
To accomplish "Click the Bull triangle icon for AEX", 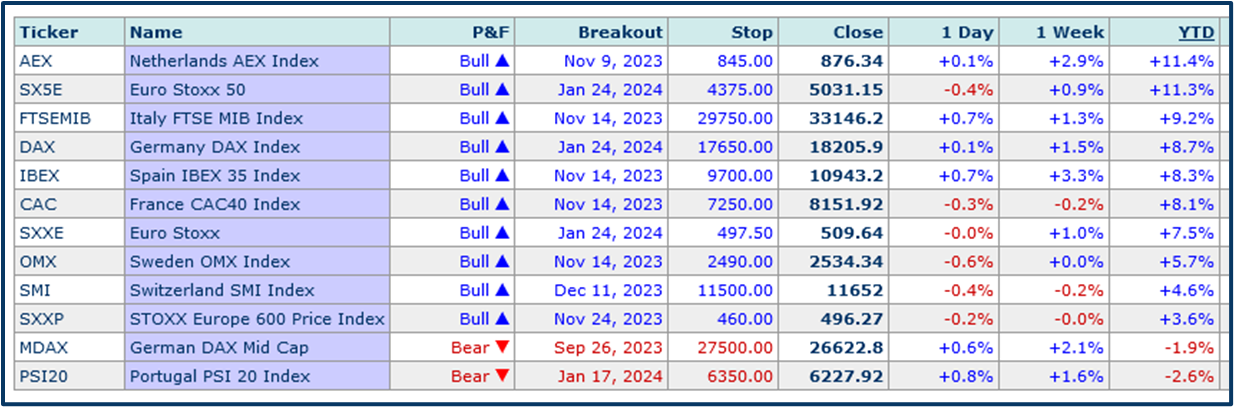I will [502, 61].
